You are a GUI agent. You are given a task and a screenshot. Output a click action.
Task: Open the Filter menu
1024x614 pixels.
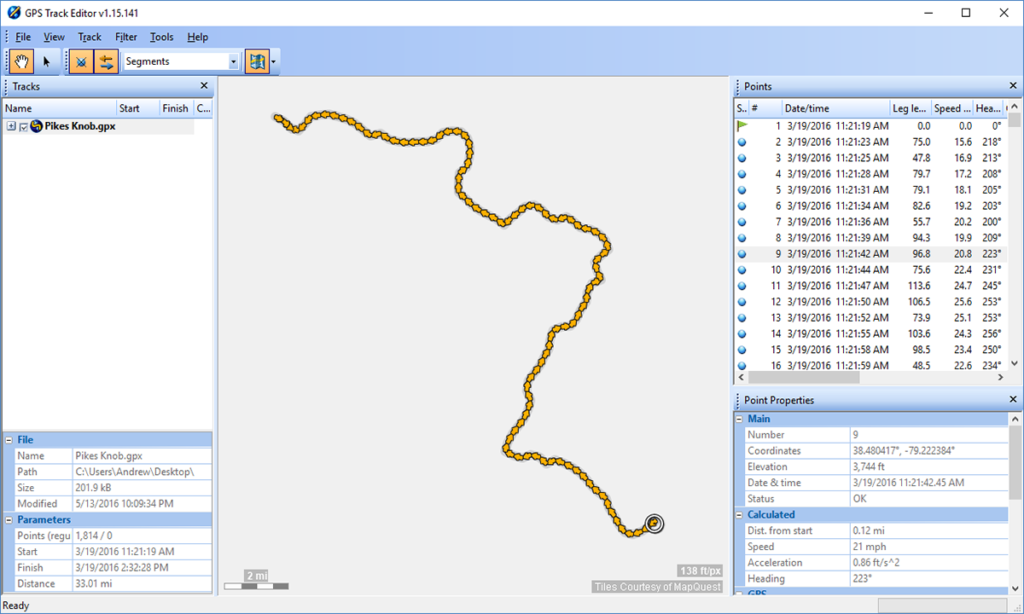(126, 37)
